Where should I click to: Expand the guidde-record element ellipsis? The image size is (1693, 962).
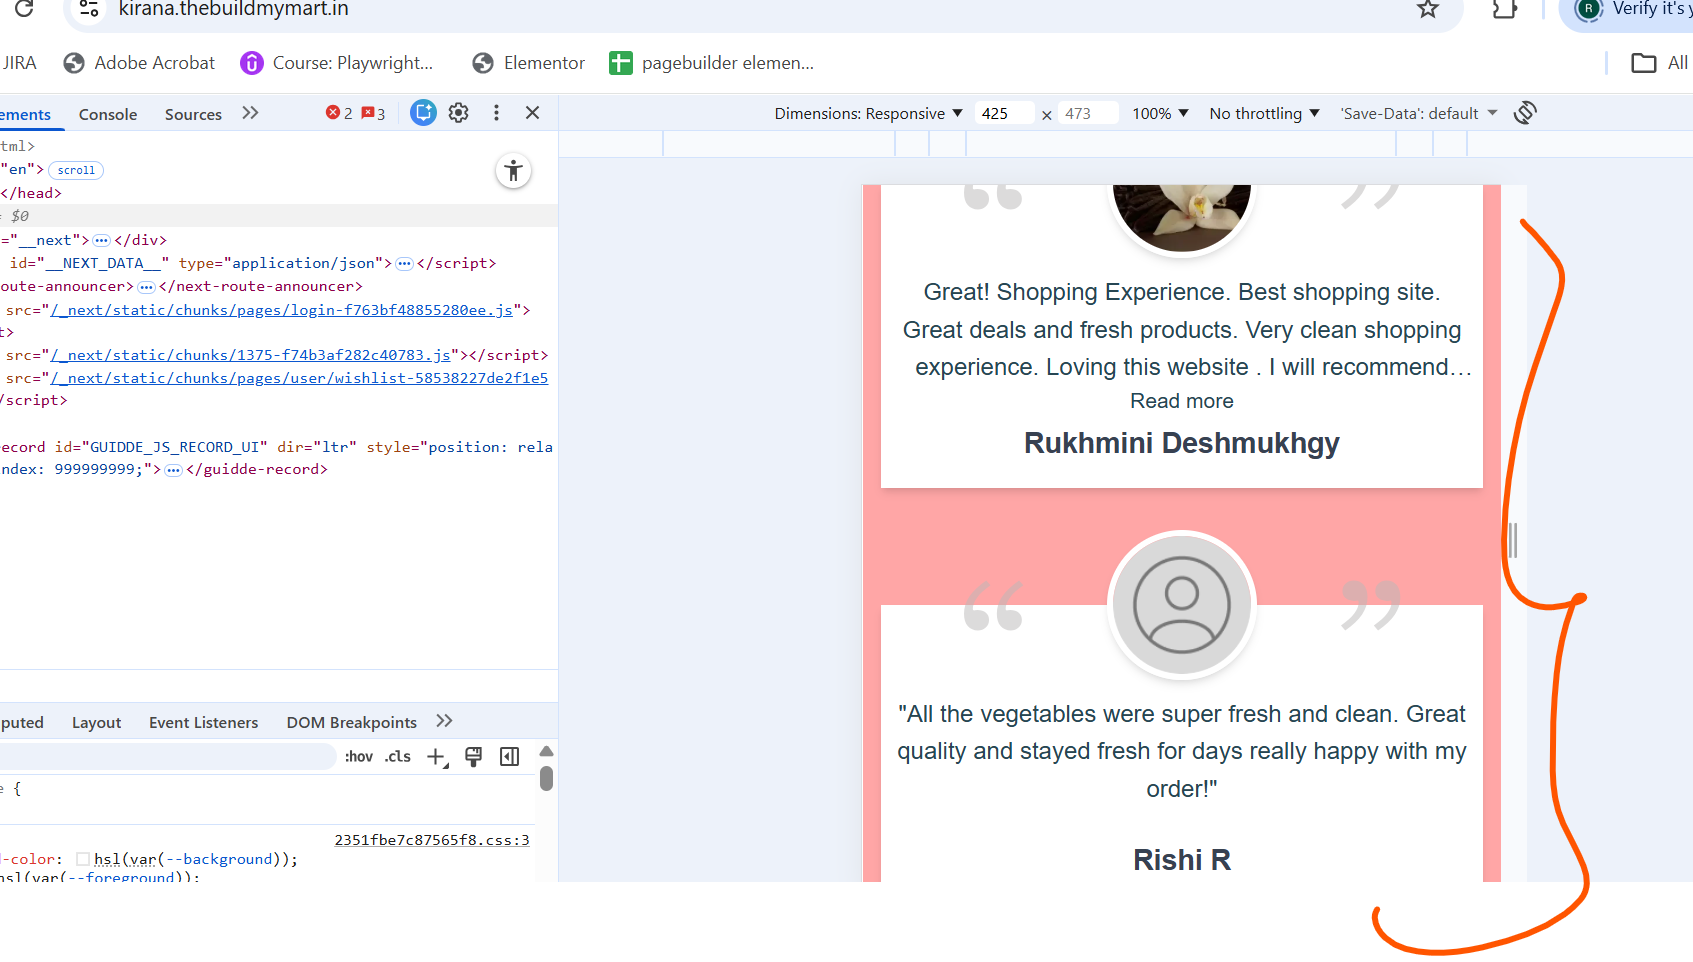pos(173,470)
